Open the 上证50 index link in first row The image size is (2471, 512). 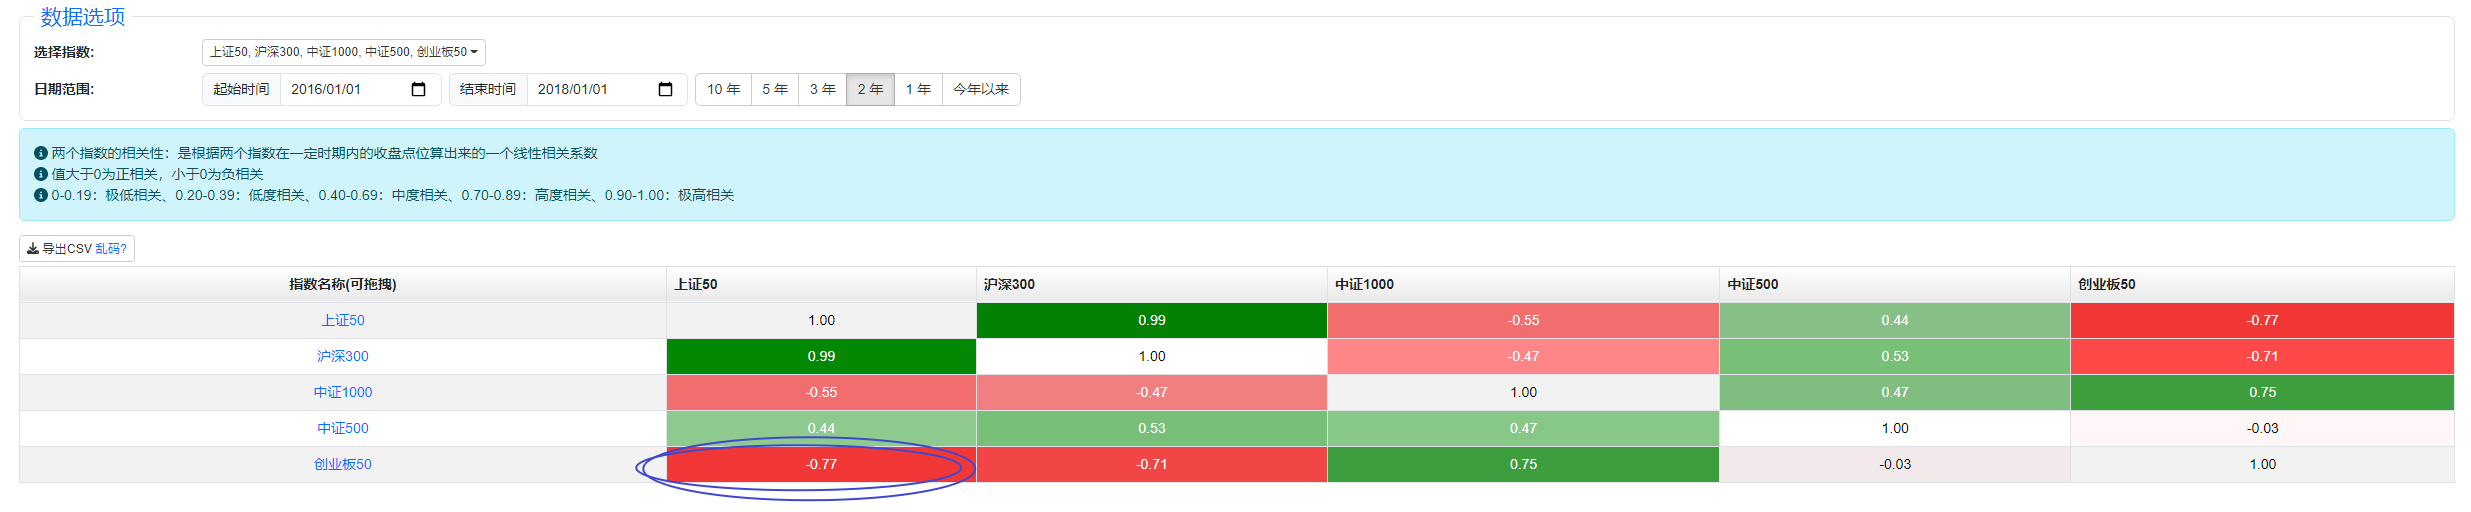[x=343, y=320]
